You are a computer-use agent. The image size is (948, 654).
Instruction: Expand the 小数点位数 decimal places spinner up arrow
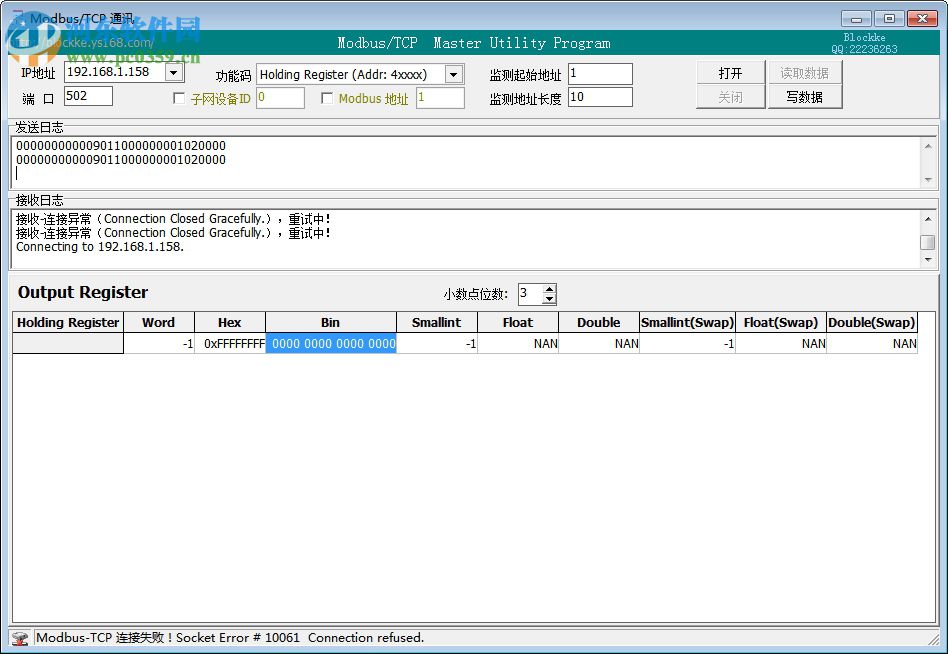click(549, 289)
